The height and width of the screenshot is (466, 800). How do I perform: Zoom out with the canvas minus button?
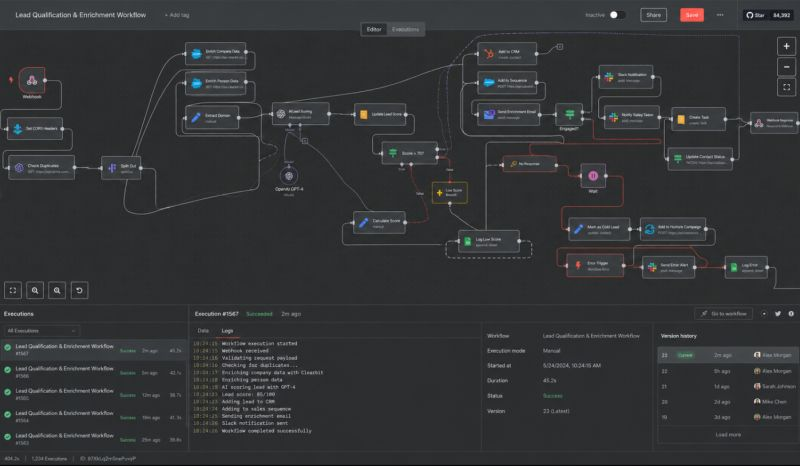(786, 66)
